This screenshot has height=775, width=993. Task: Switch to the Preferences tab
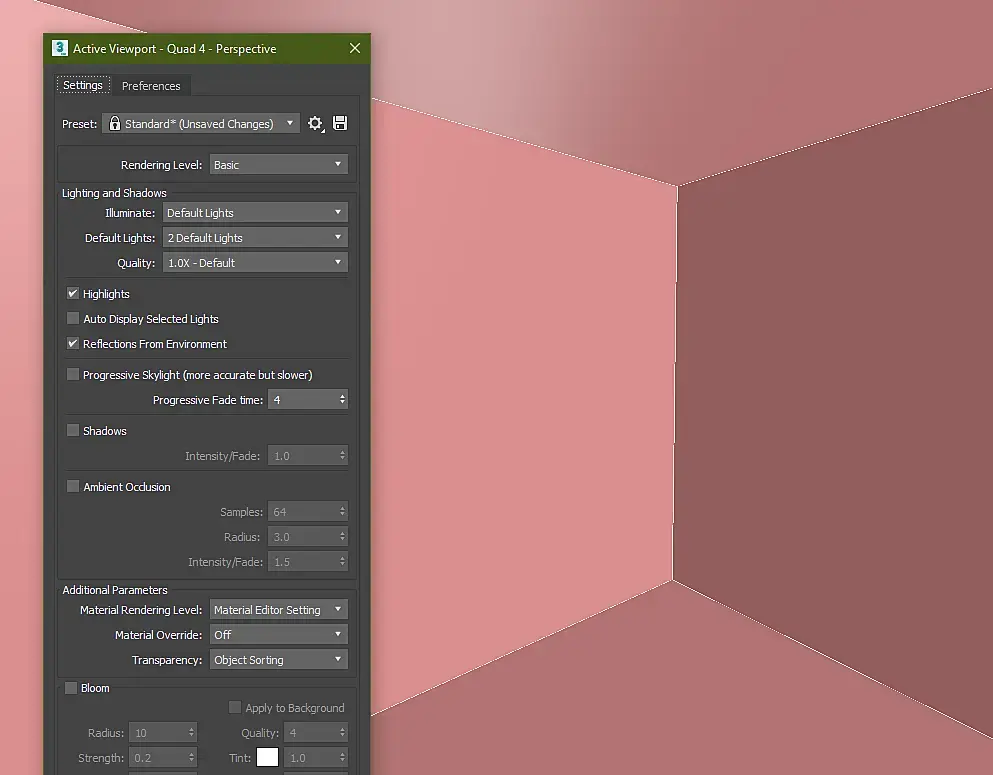click(x=151, y=85)
